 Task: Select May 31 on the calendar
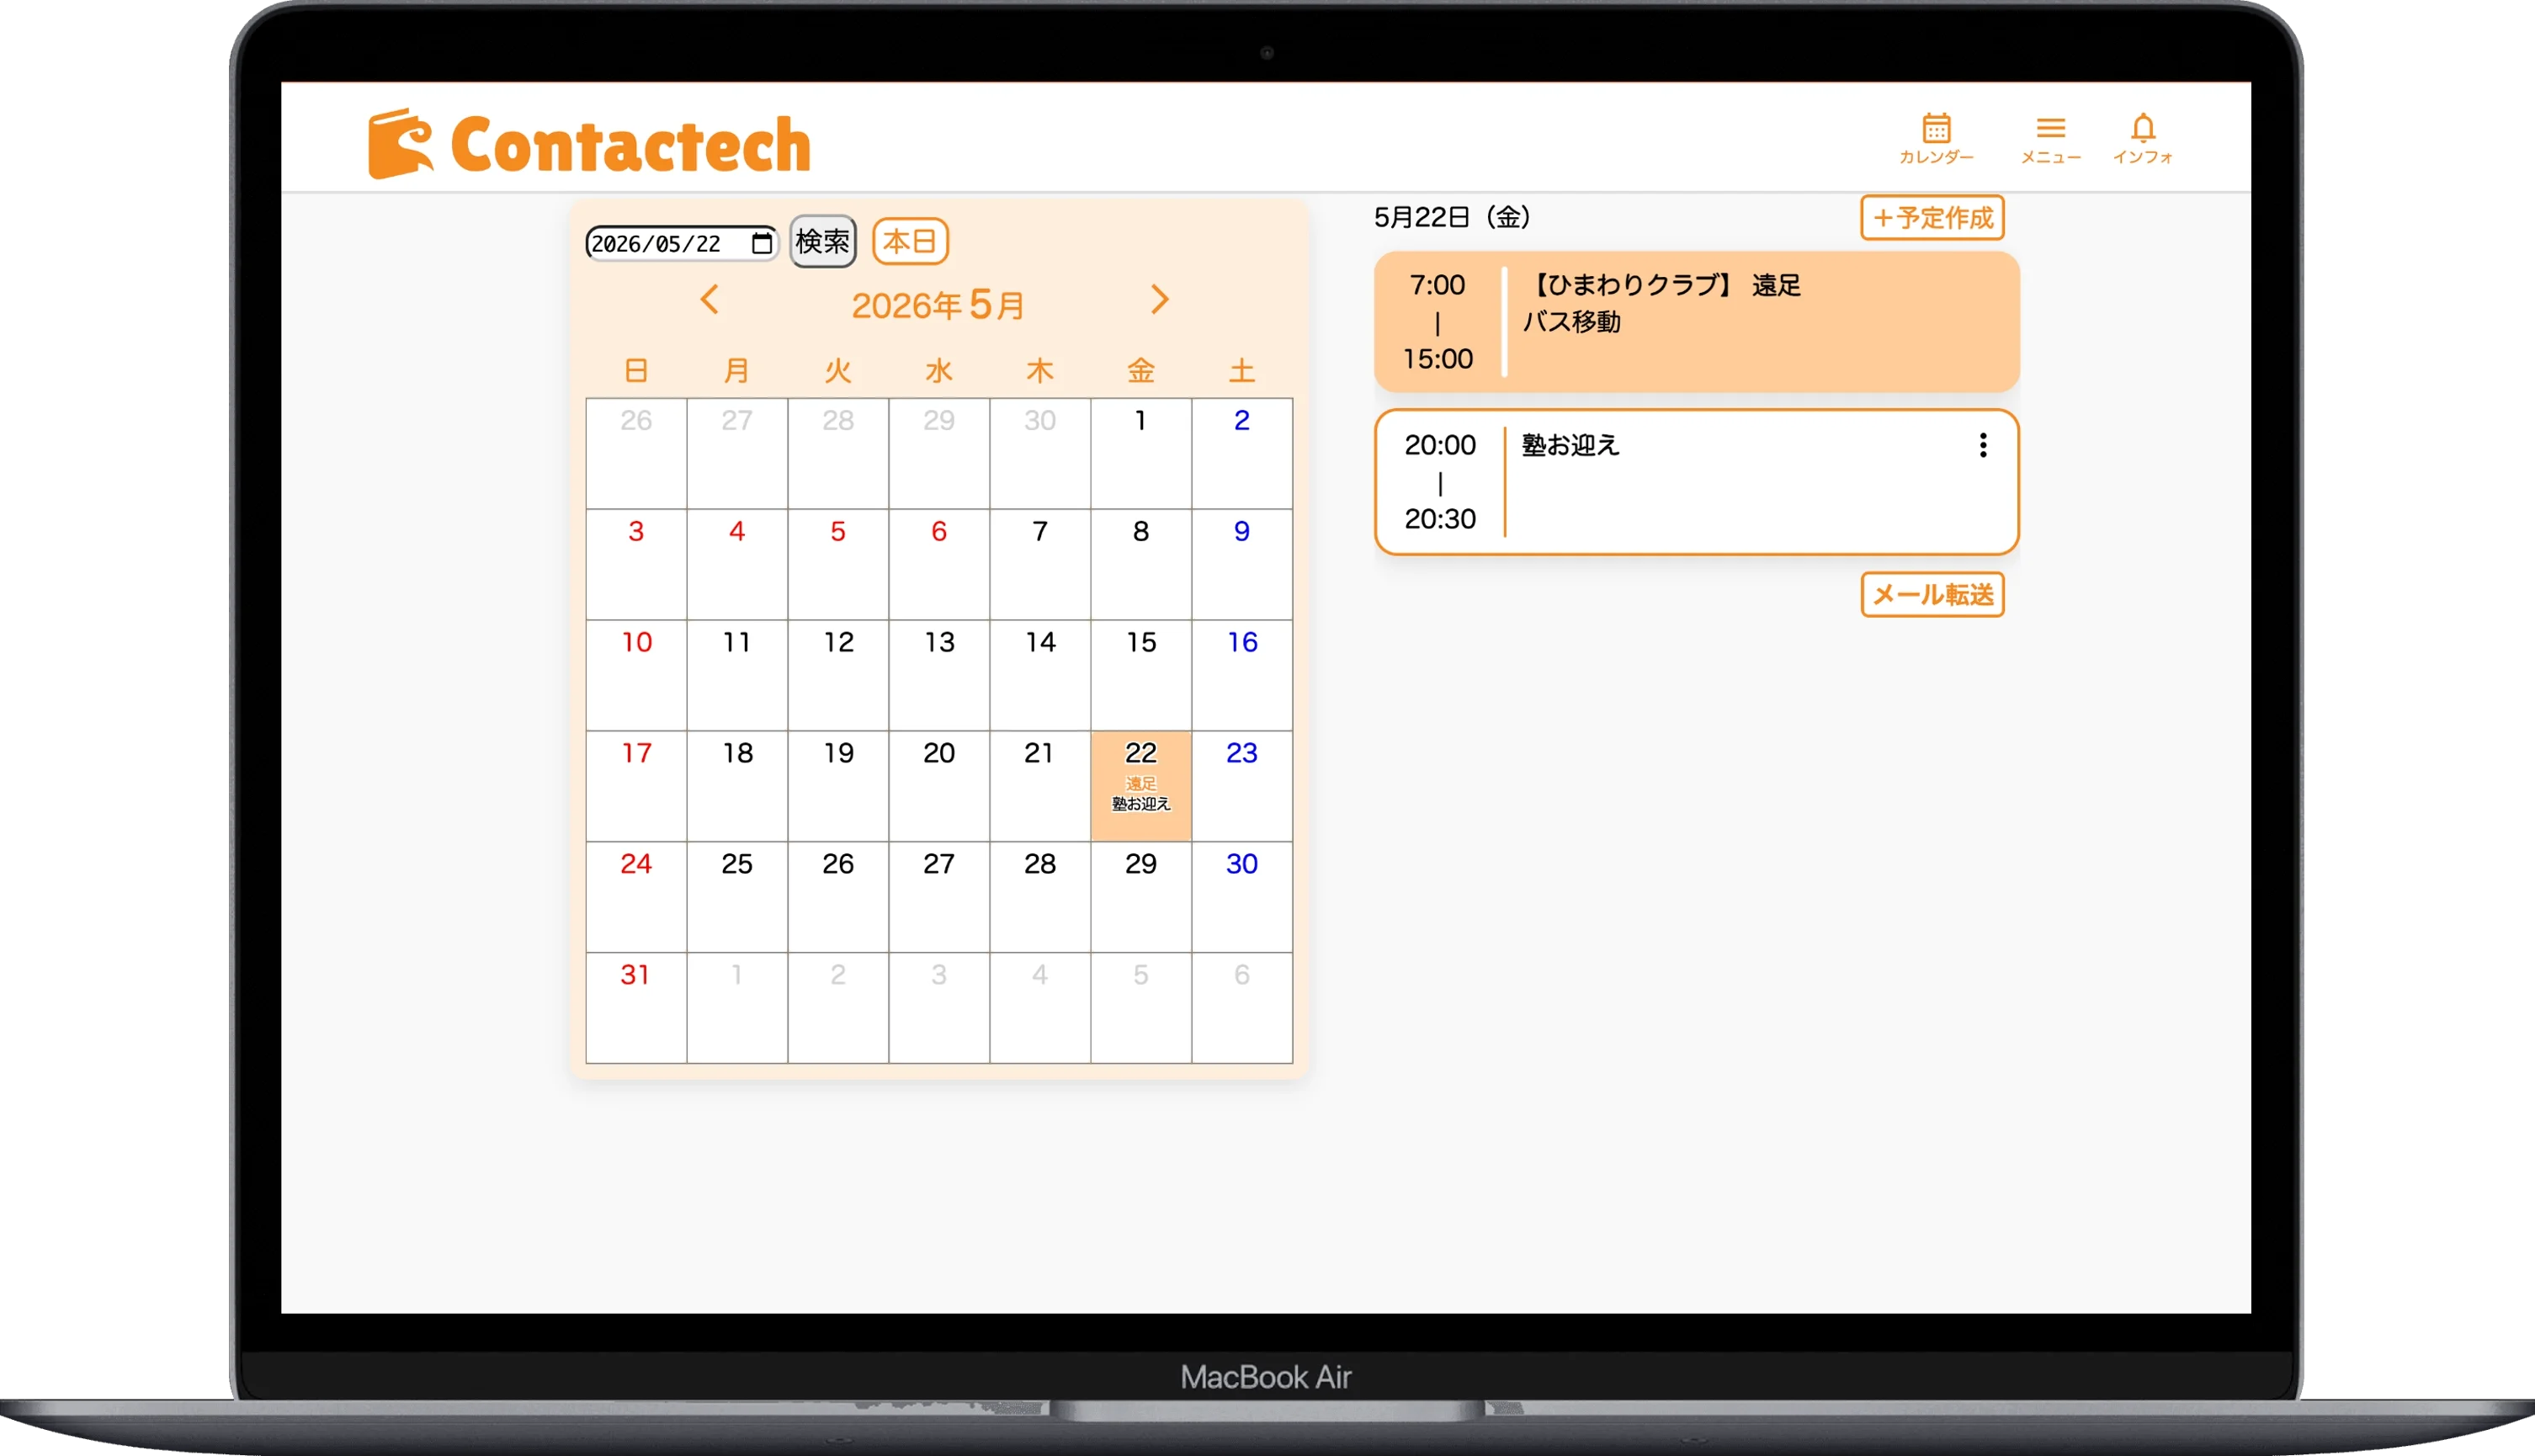click(x=636, y=1008)
